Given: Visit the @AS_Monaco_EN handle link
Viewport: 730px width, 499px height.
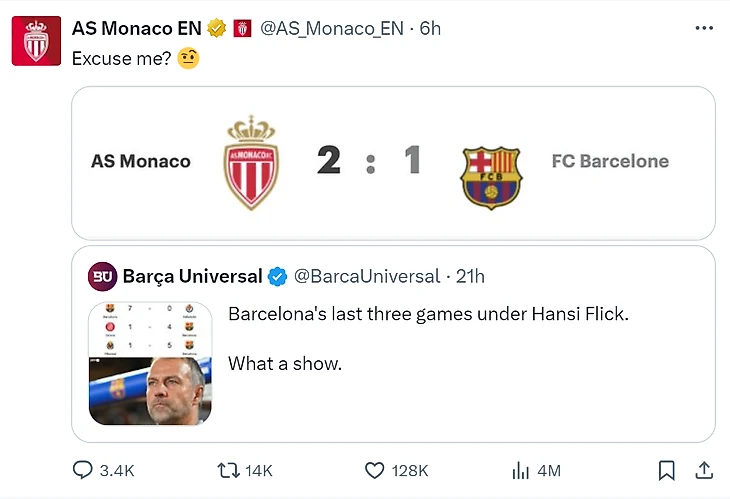Looking at the screenshot, I should pos(332,29).
